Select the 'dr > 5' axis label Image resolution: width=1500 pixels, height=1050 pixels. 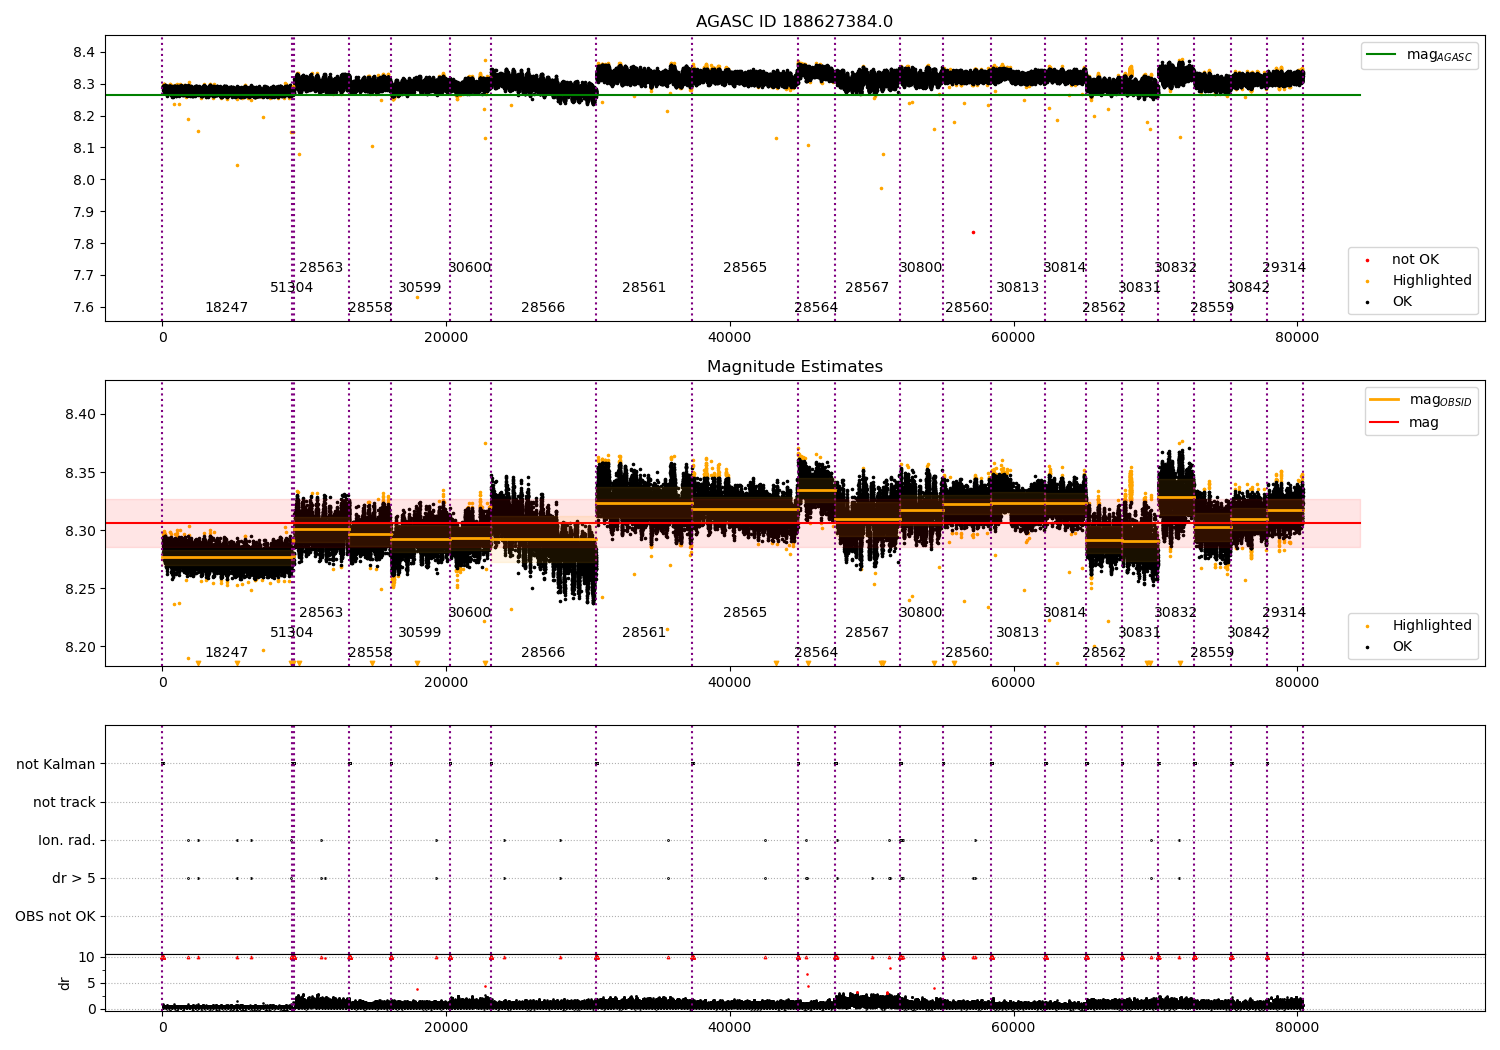click(74, 878)
